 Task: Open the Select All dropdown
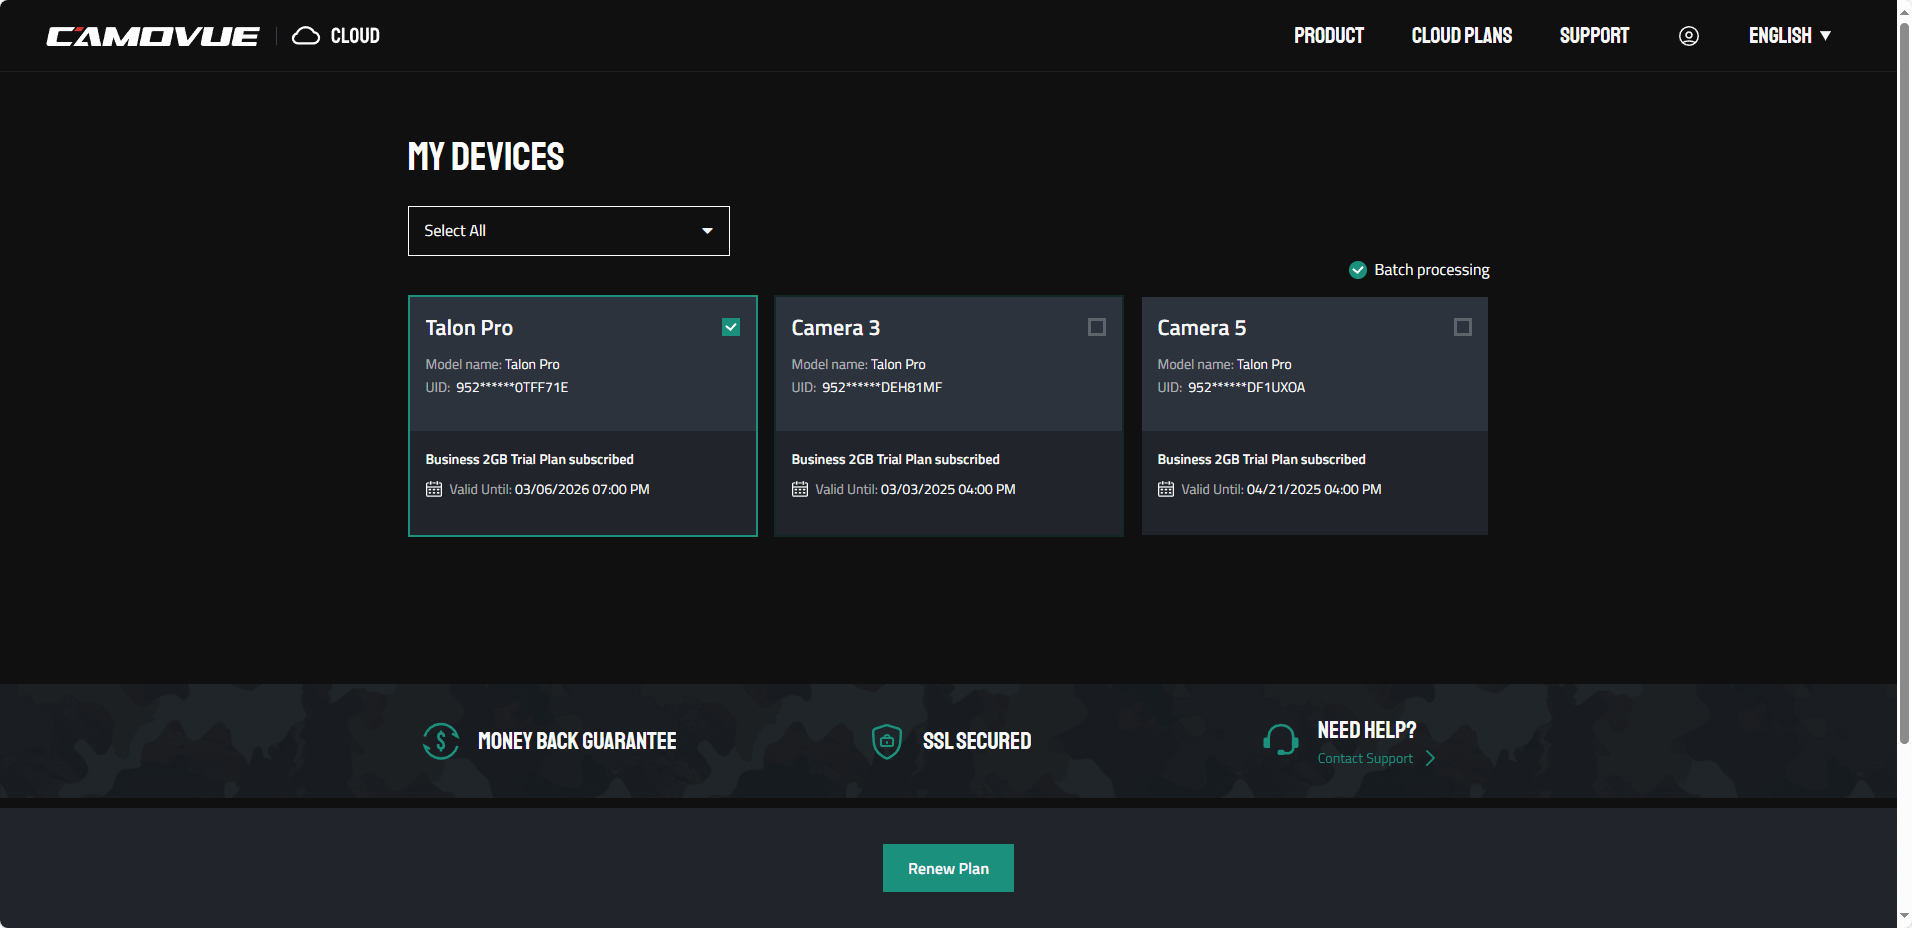click(569, 231)
